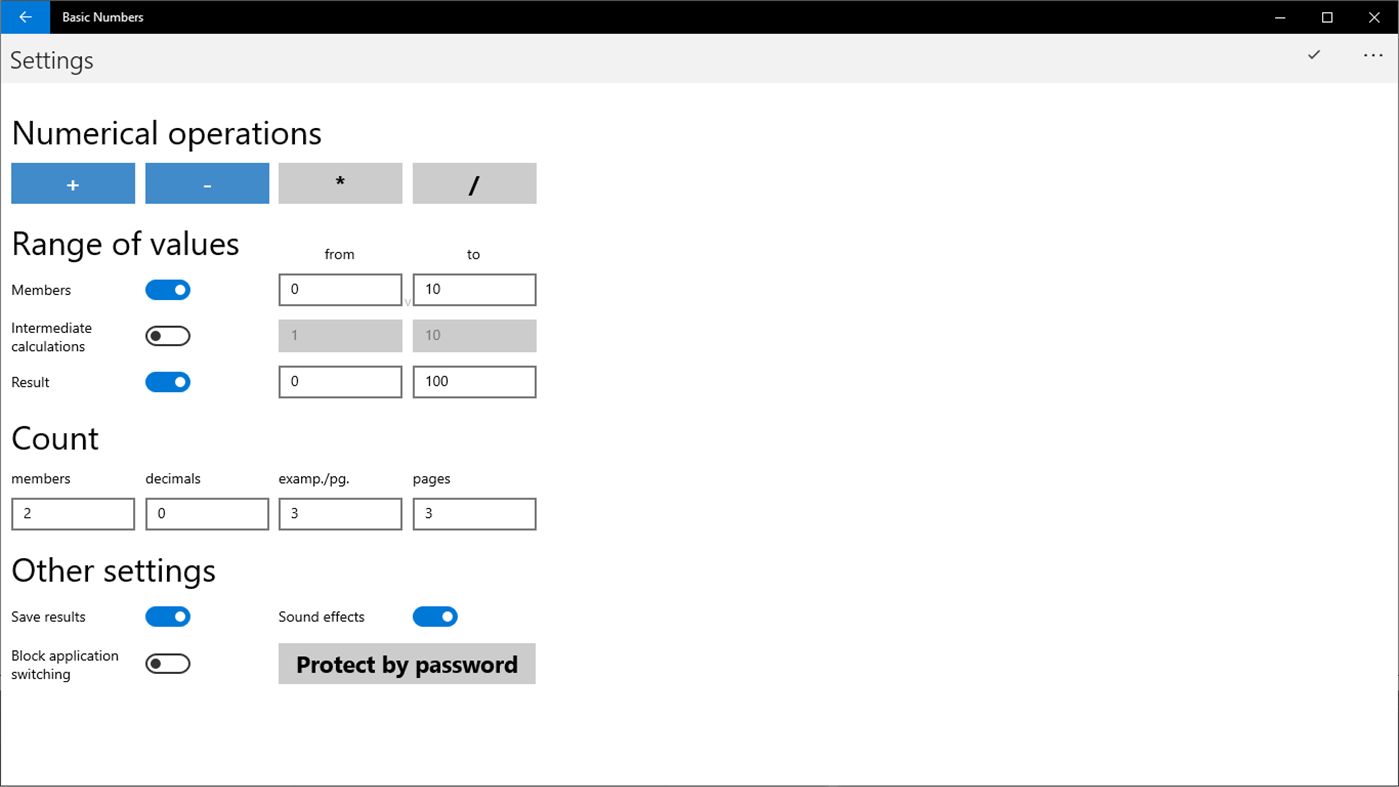The width and height of the screenshot is (1399, 787).
Task: Click the Count members input box
Action: 73,514
